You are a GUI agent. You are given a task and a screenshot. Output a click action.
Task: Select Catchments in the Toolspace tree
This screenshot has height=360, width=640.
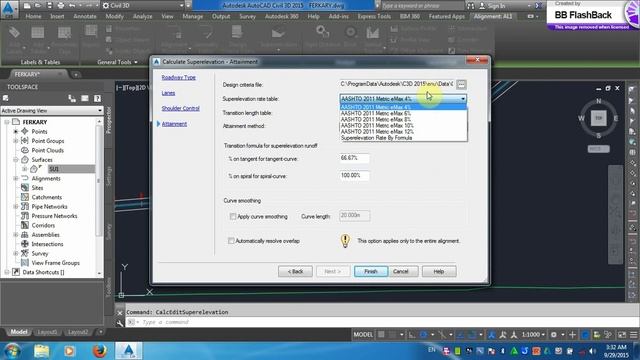point(47,197)
